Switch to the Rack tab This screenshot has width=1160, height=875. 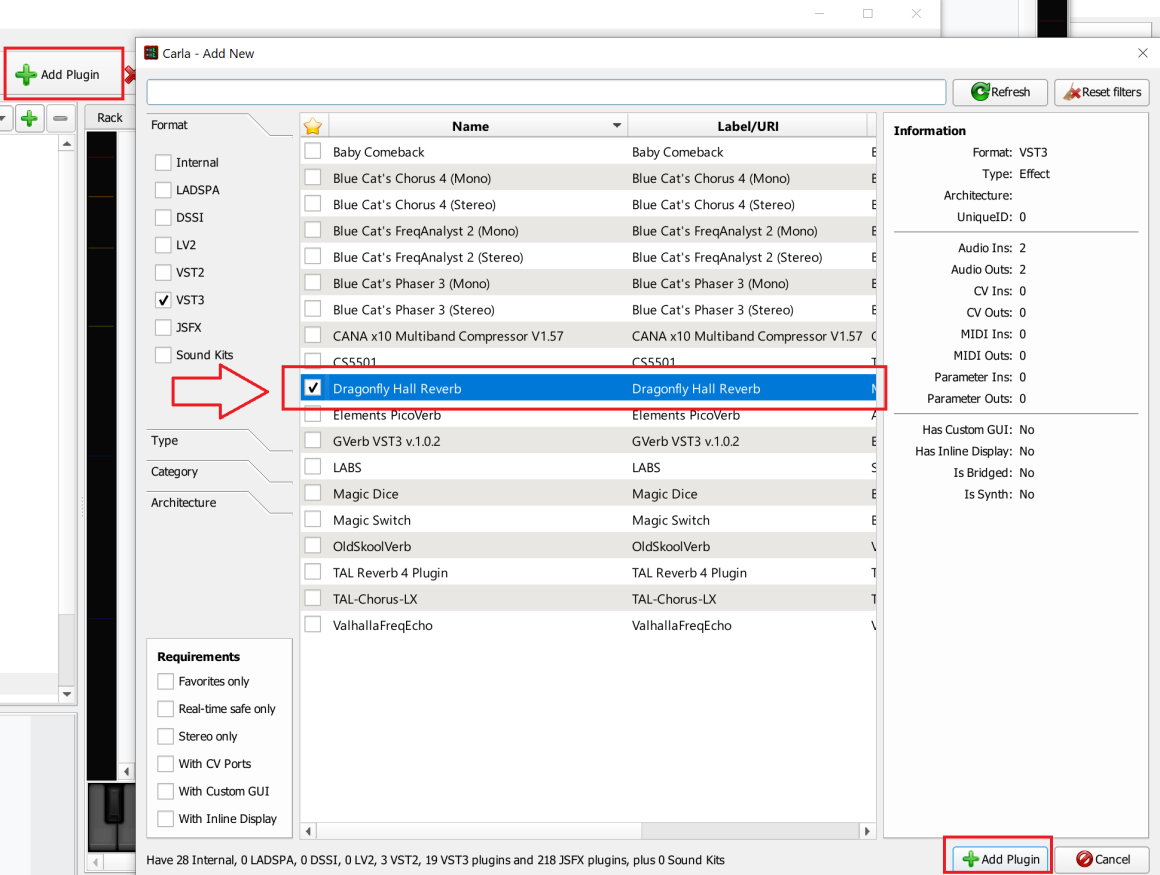109,118
